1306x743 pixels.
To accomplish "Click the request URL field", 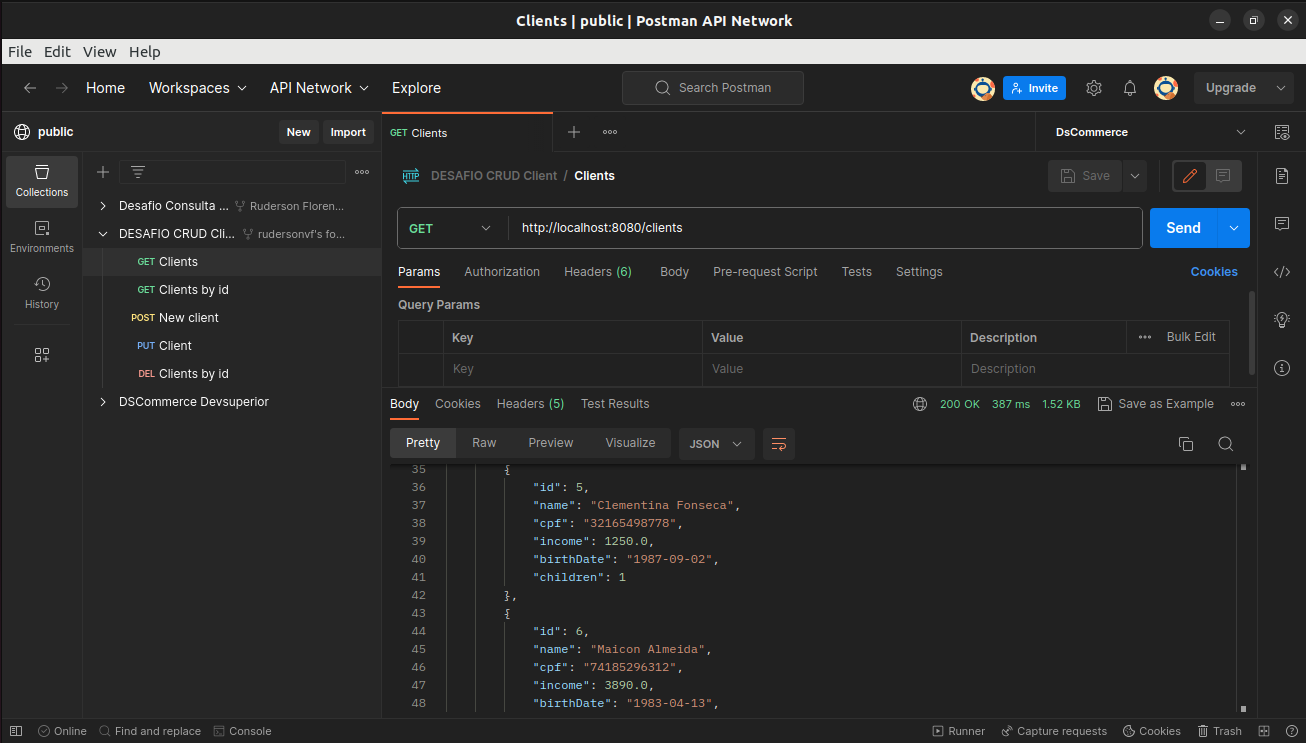I will tap(825, 228).
